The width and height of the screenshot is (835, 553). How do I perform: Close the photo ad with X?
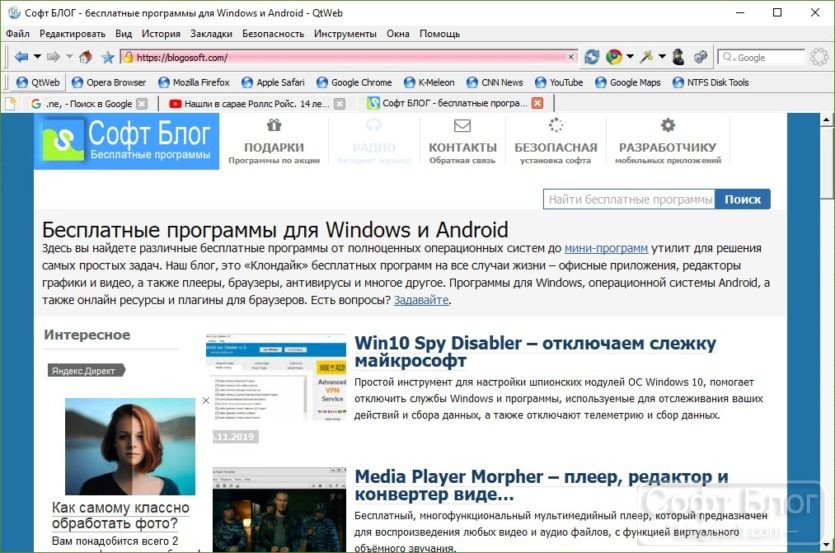click(x=206, y=401)
